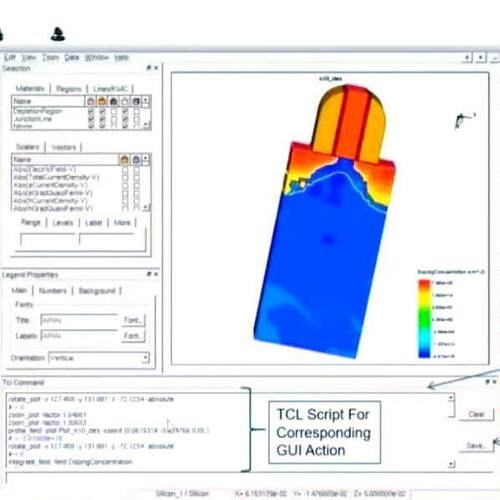Open the Help menu
Image resolution: width=500 pixels, height=500 pixels.
(121, 57)
